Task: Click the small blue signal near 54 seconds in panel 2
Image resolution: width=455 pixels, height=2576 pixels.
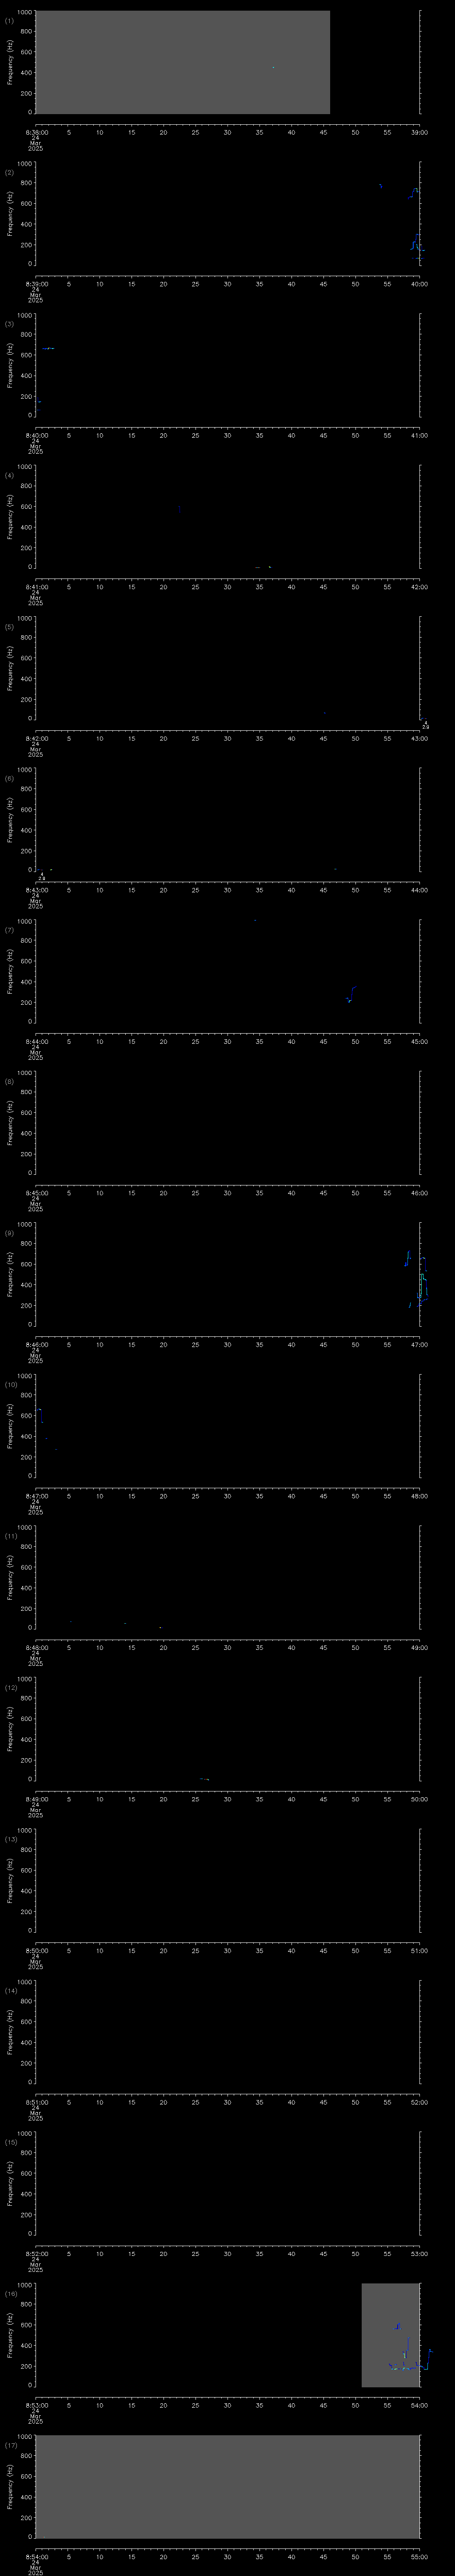Action: [380, 186]
